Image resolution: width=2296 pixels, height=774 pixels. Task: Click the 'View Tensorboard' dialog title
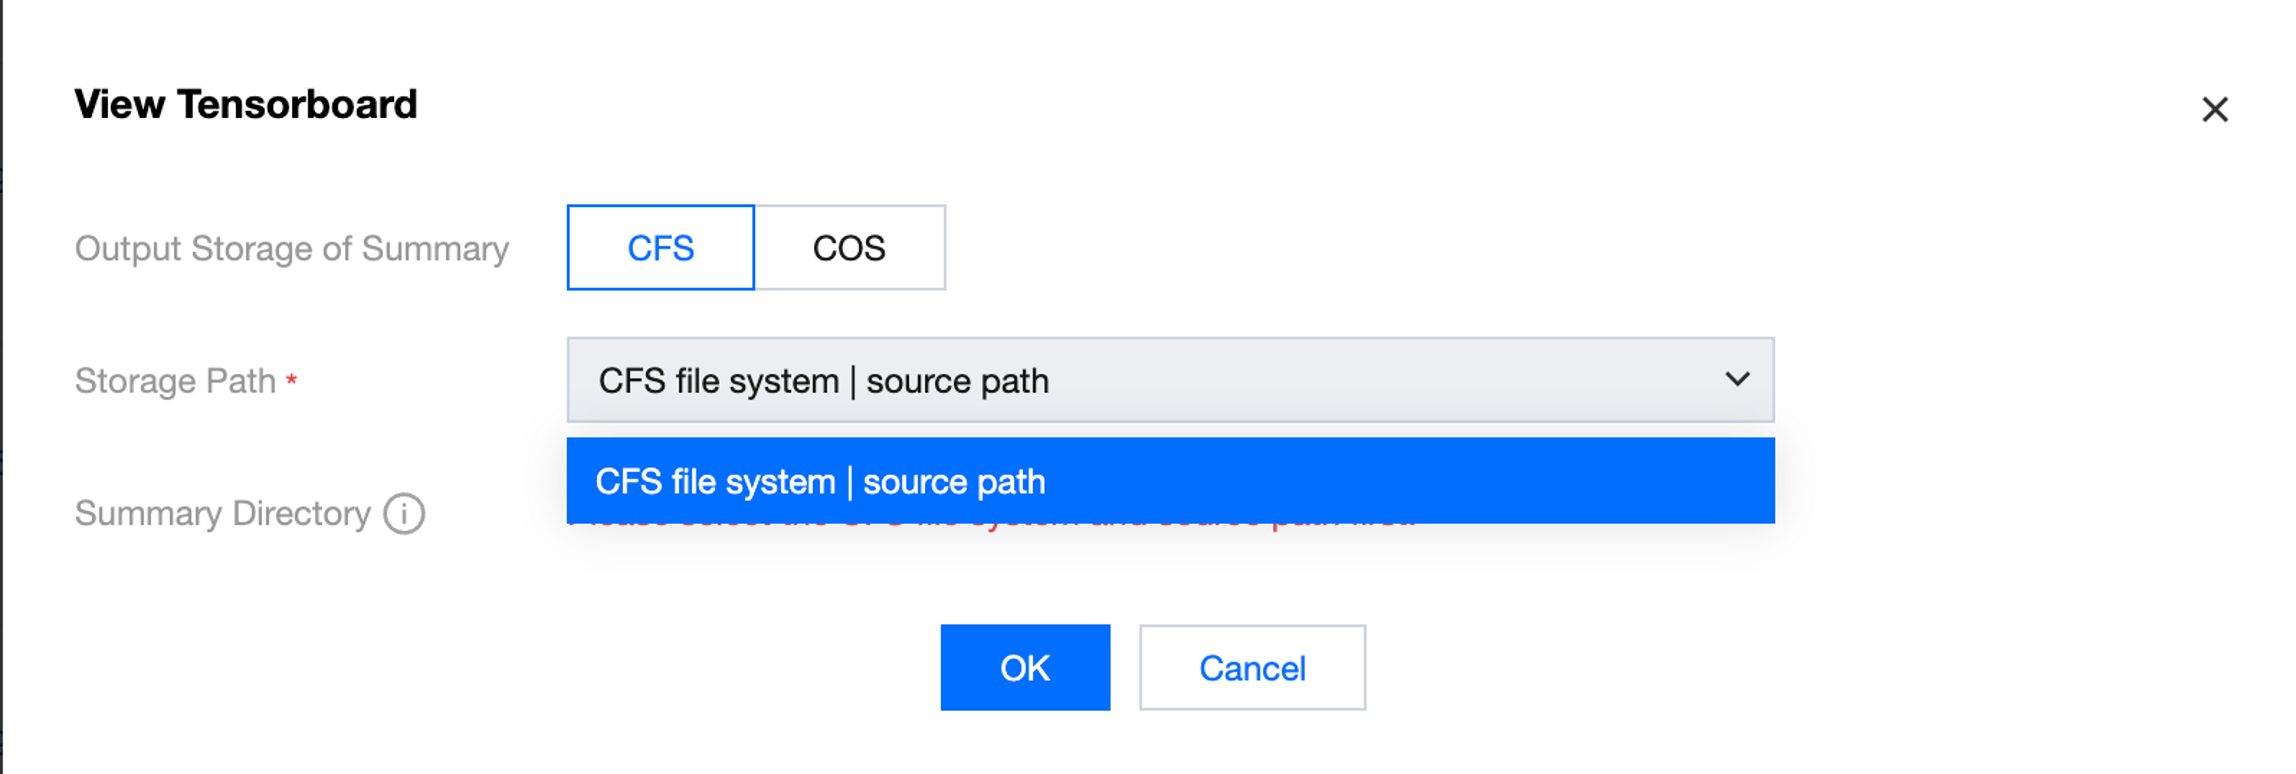[245, 104]
